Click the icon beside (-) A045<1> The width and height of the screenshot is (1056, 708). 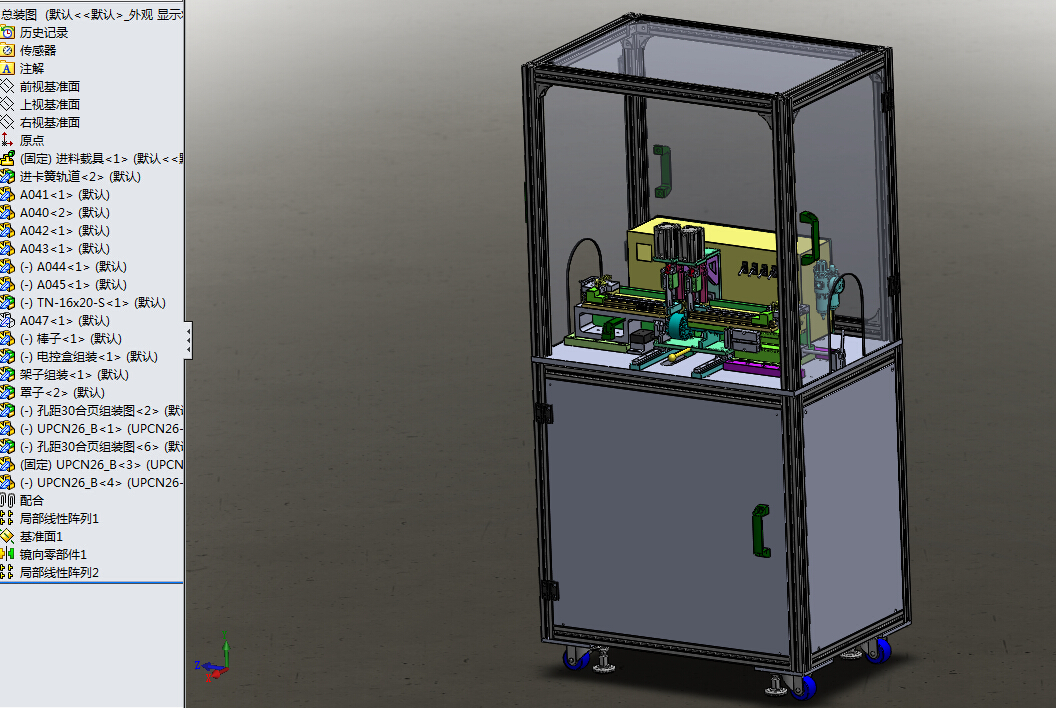(x=7, y=284)
